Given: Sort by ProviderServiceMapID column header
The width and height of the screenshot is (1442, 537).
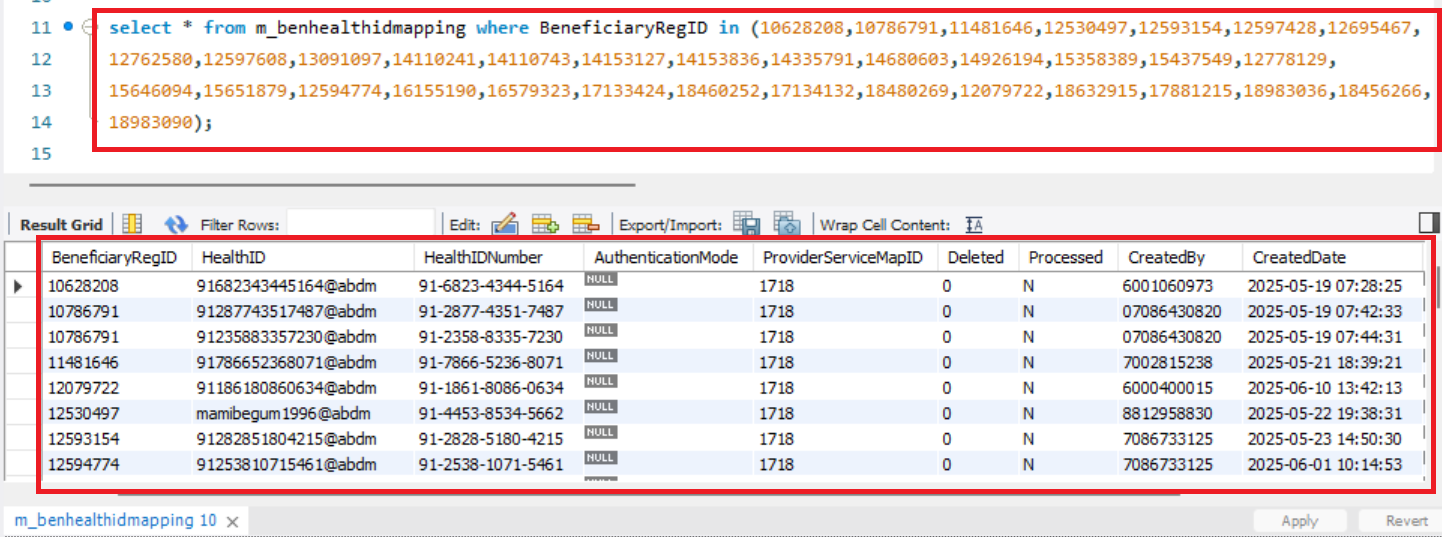Looking at the screenshot, I should pos(847,257).
